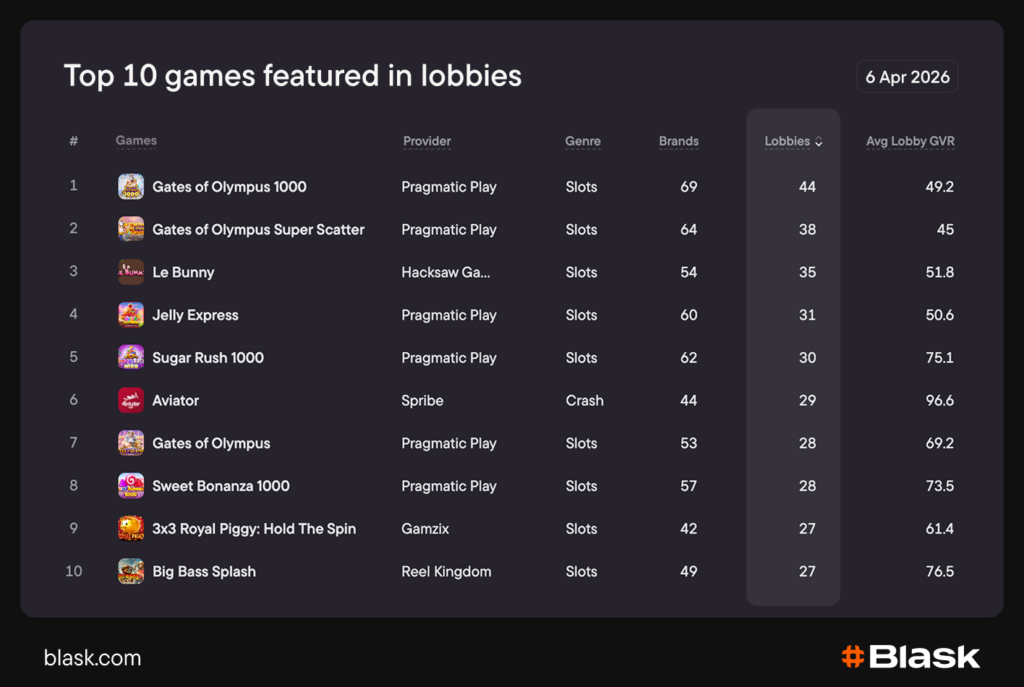Sort by the Brands column header

click(x=678, y=141)
